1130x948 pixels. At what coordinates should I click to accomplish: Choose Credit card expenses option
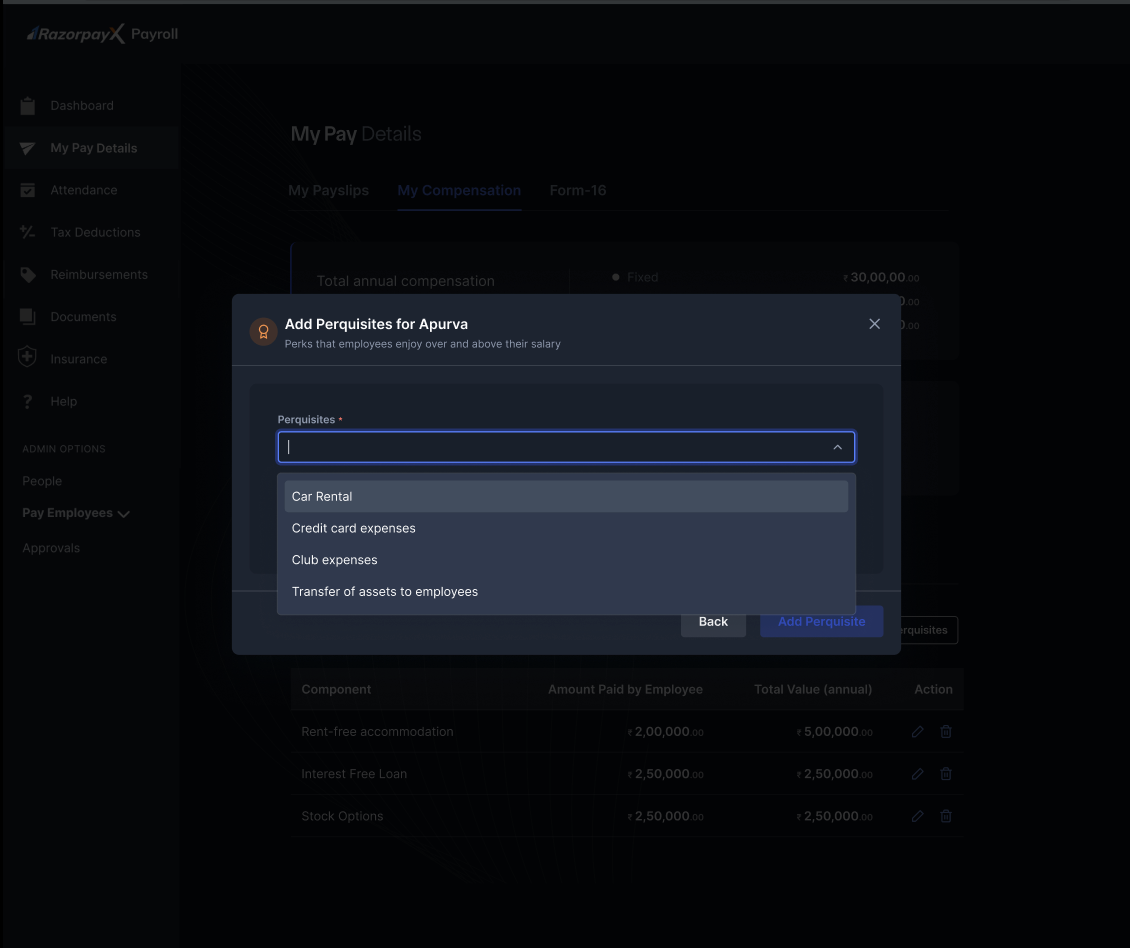tap(566, 528)
